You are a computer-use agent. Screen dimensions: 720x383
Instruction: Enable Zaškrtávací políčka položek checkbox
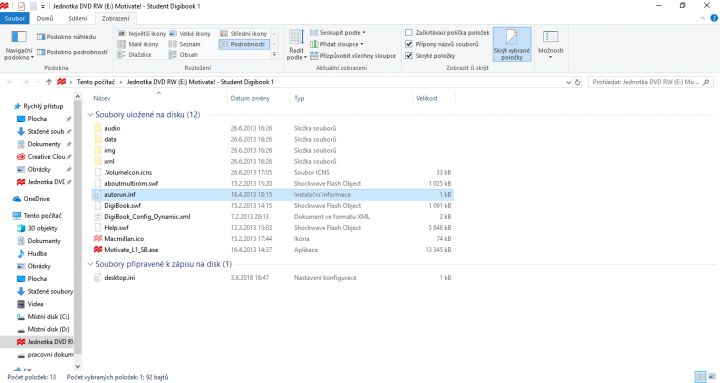tap(409, 33)
